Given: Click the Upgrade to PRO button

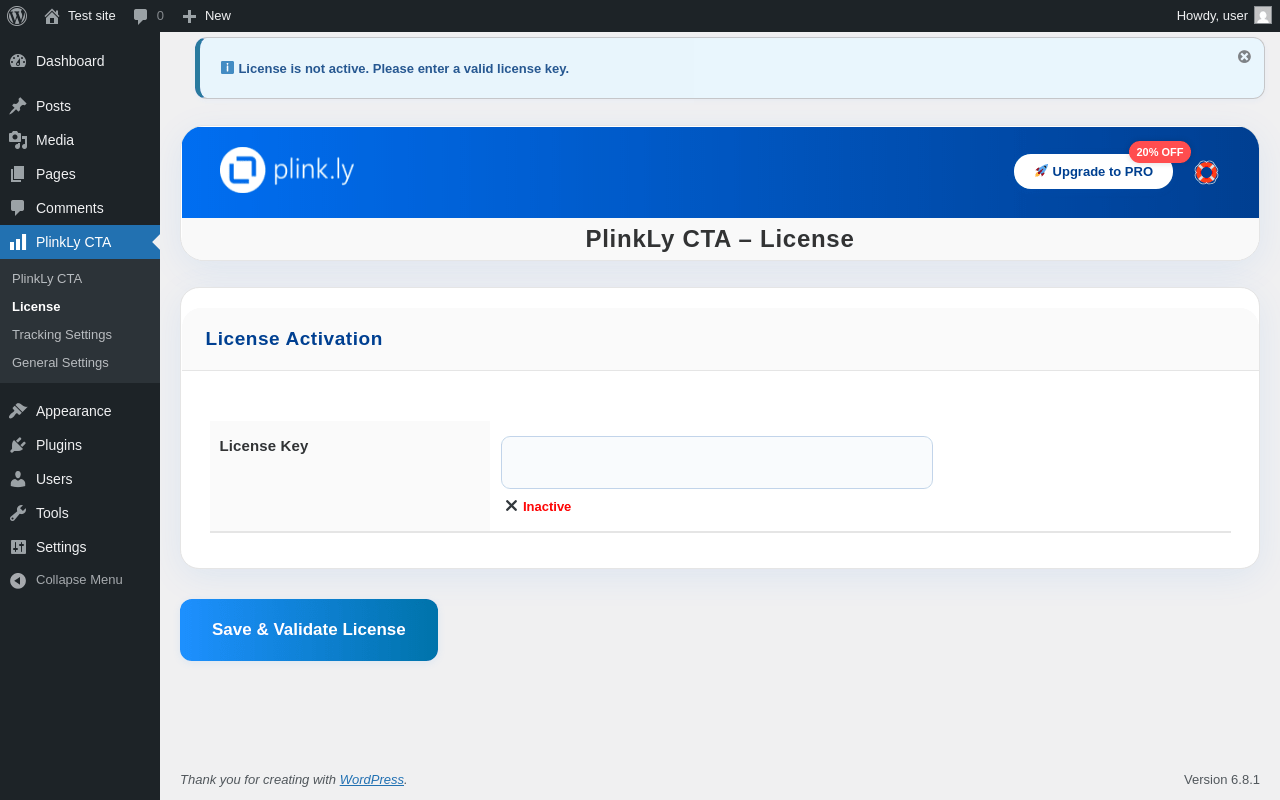Looking at the screenshot, I should point(1093,171).
